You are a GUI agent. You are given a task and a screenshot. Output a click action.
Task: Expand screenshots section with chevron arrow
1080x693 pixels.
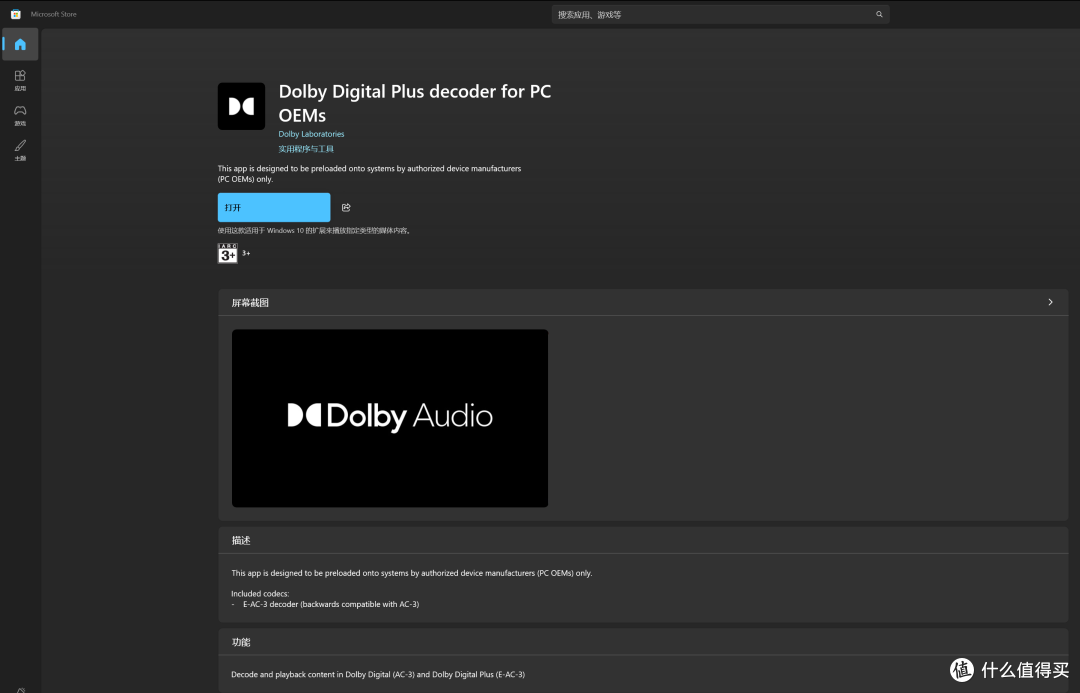(x=1050, y=302)
